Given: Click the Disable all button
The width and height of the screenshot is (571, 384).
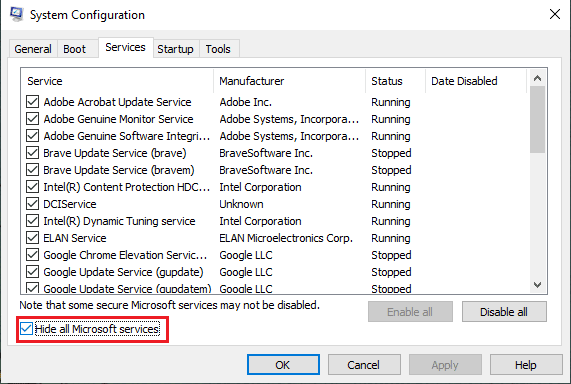Looking at the screenshot, I should tap(504, 312).
